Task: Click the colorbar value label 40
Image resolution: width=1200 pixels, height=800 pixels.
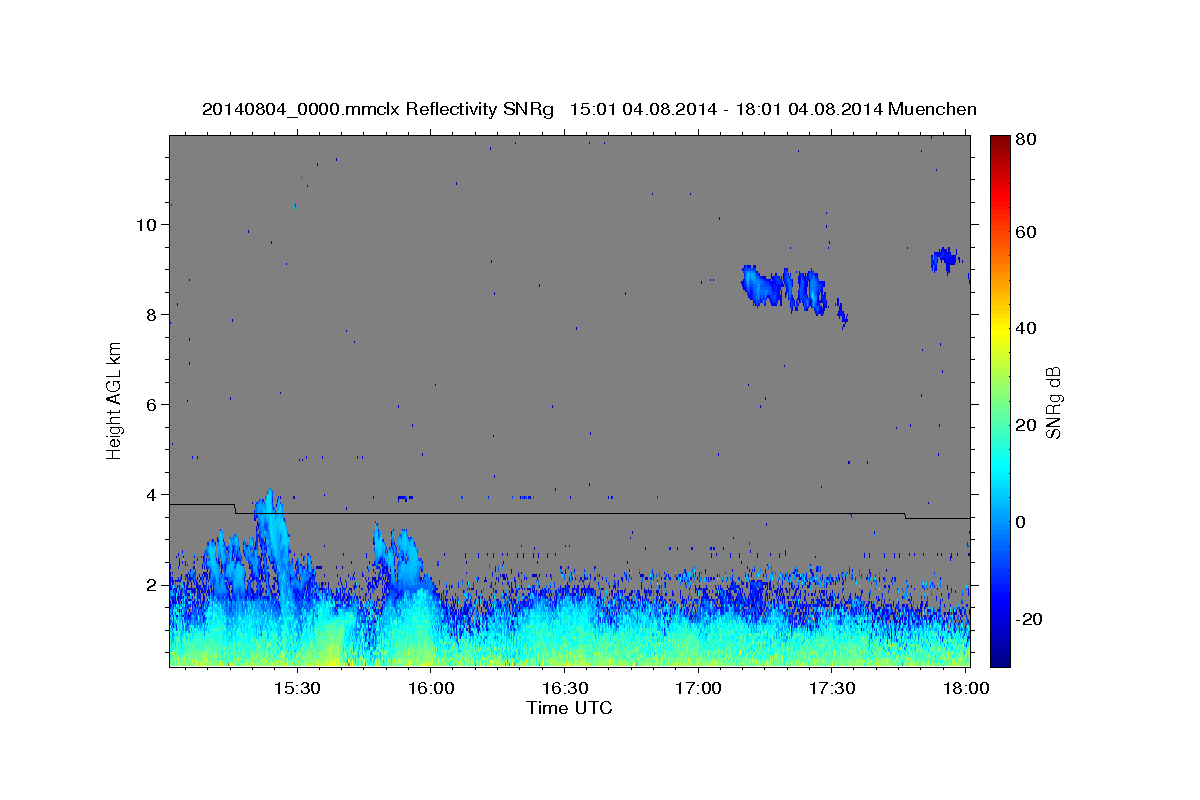Action: tap(1027, 328)
